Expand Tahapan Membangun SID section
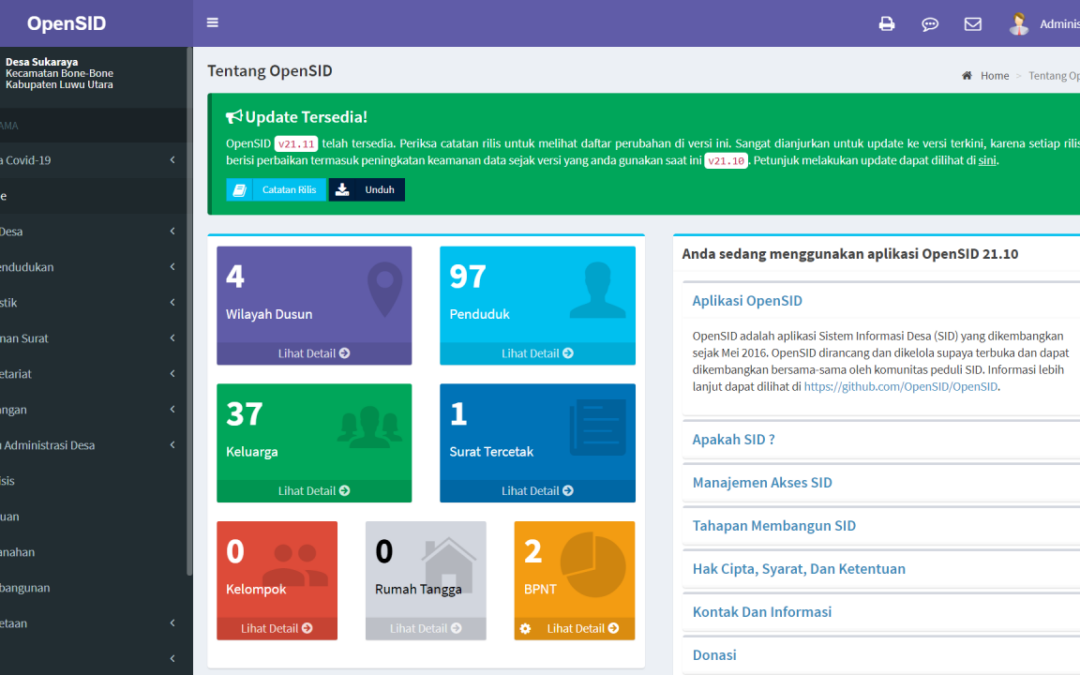The image size is (1080, 675). [x=774, y=526]
